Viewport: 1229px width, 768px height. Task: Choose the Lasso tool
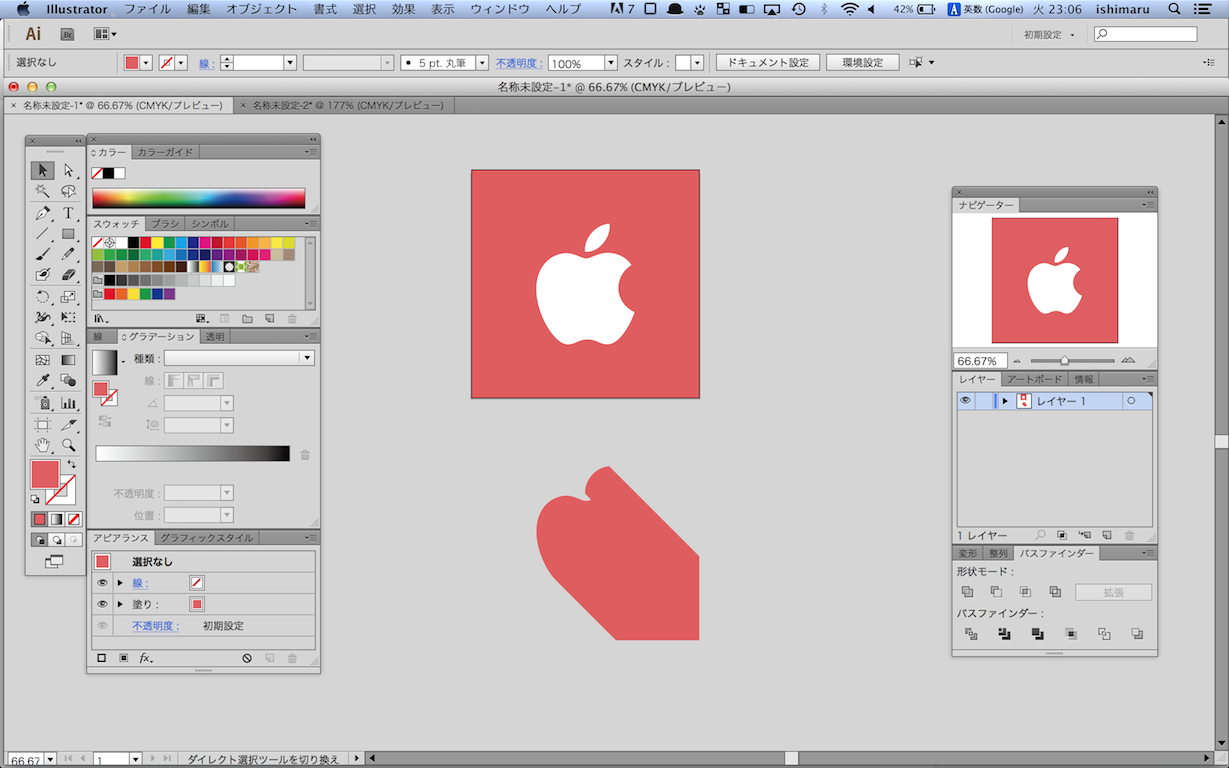pyautogui.click(x=68, y=191)
